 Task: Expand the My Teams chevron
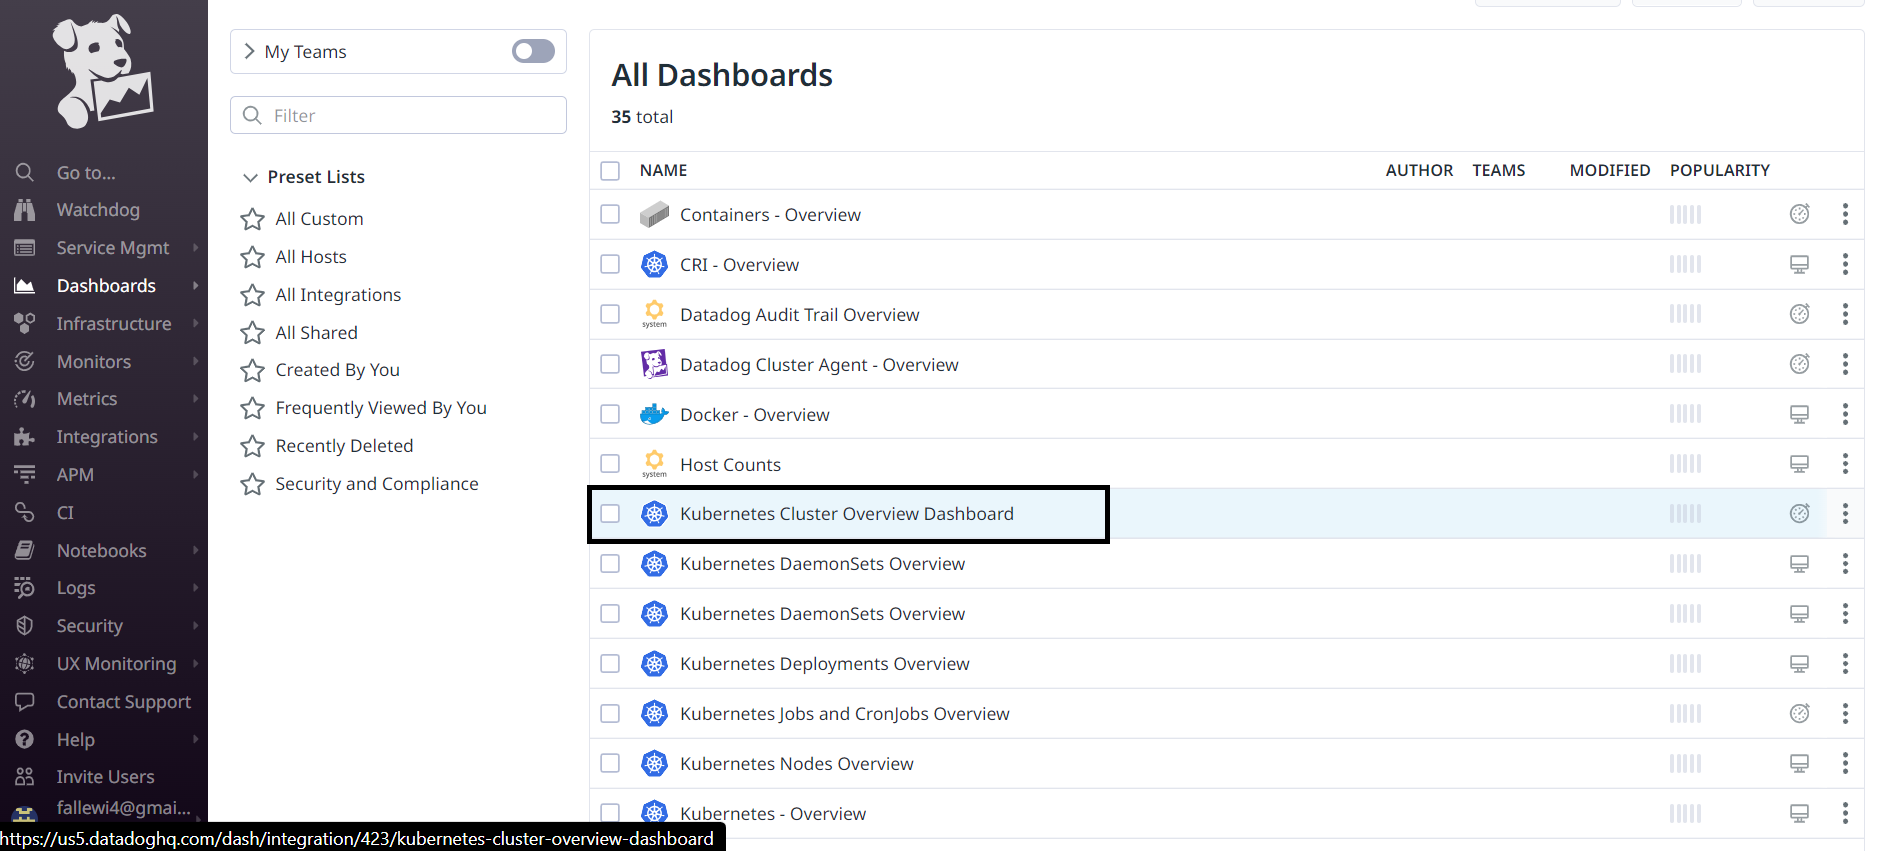click(x=250, y=51)
